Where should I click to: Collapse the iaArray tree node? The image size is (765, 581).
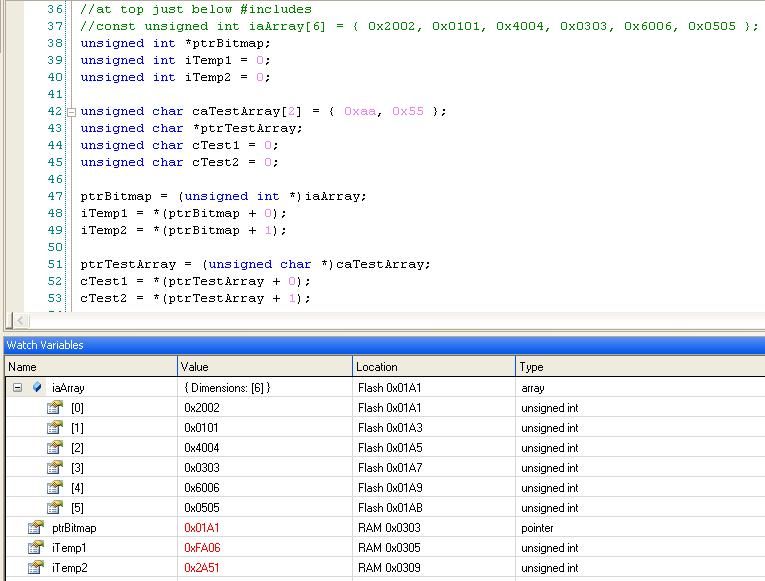click(18, 388)
